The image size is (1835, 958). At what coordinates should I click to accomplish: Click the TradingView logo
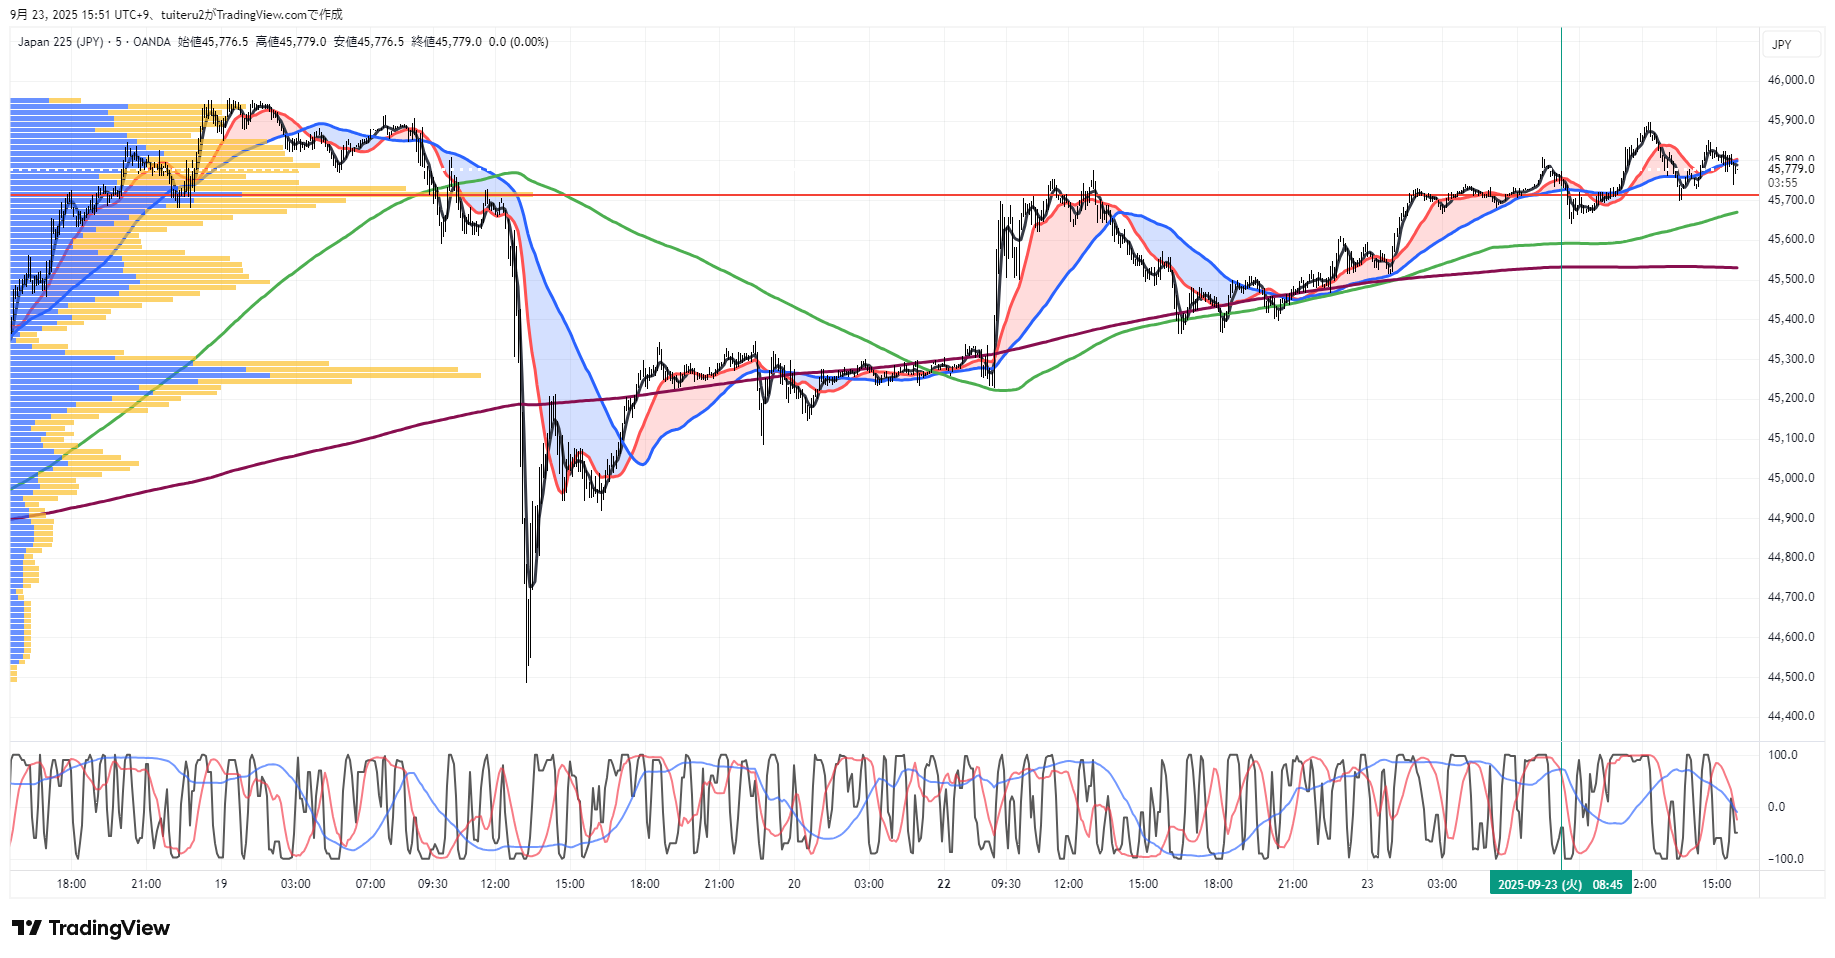(x=91, y=928)
